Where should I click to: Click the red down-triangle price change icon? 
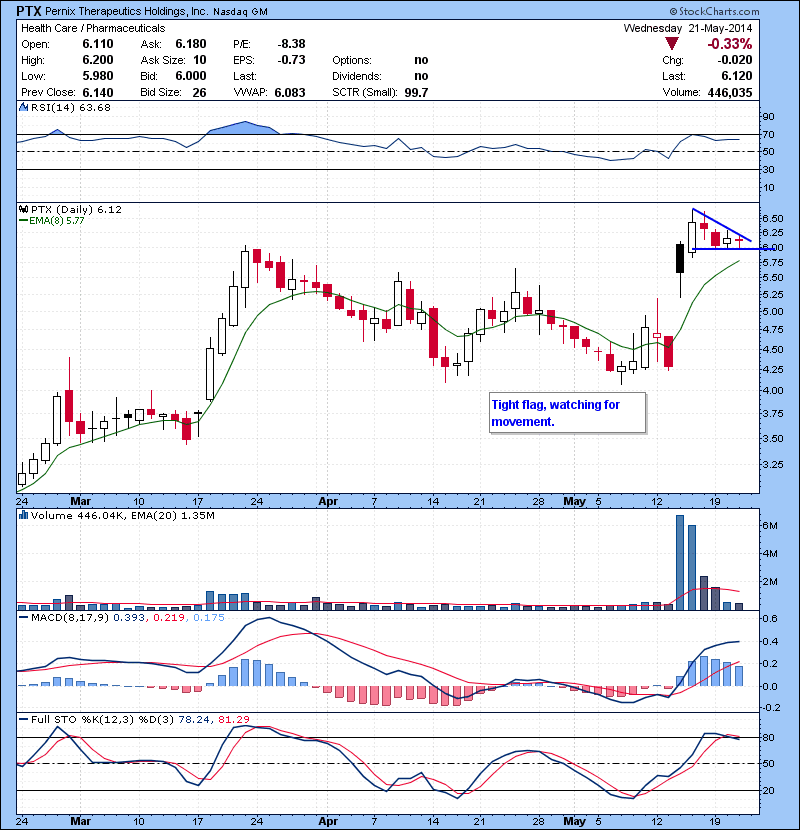pyautogui.click(x=671, y=44)
